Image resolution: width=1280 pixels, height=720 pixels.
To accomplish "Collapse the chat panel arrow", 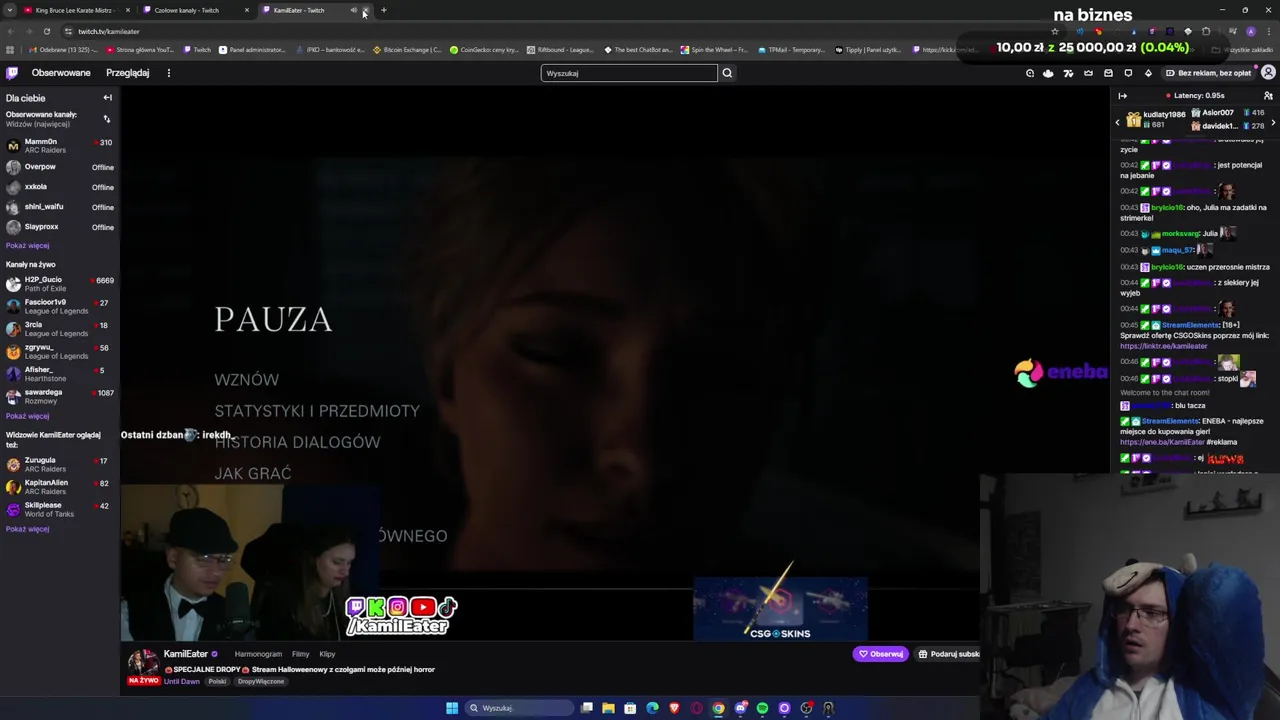I will coord(1122,96).
